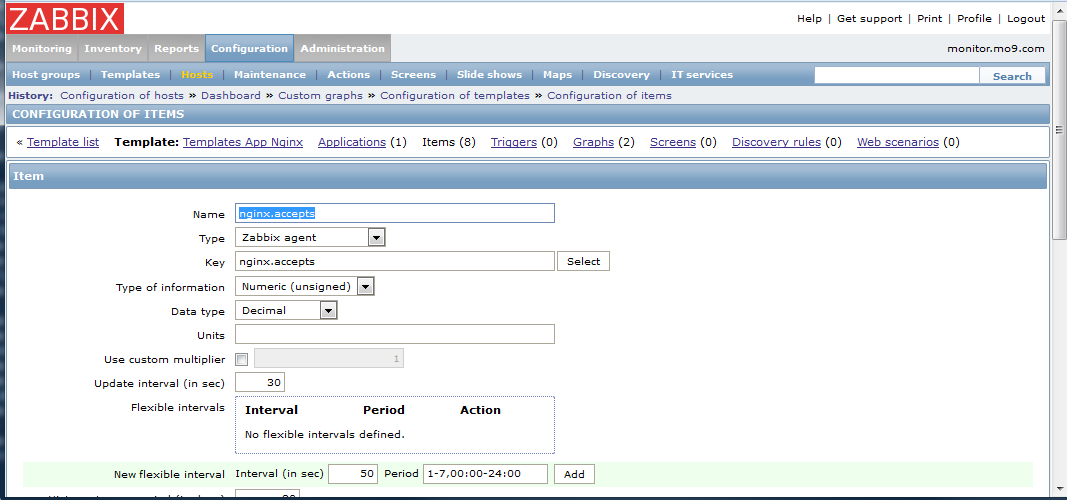Click the Period input field

485,474
